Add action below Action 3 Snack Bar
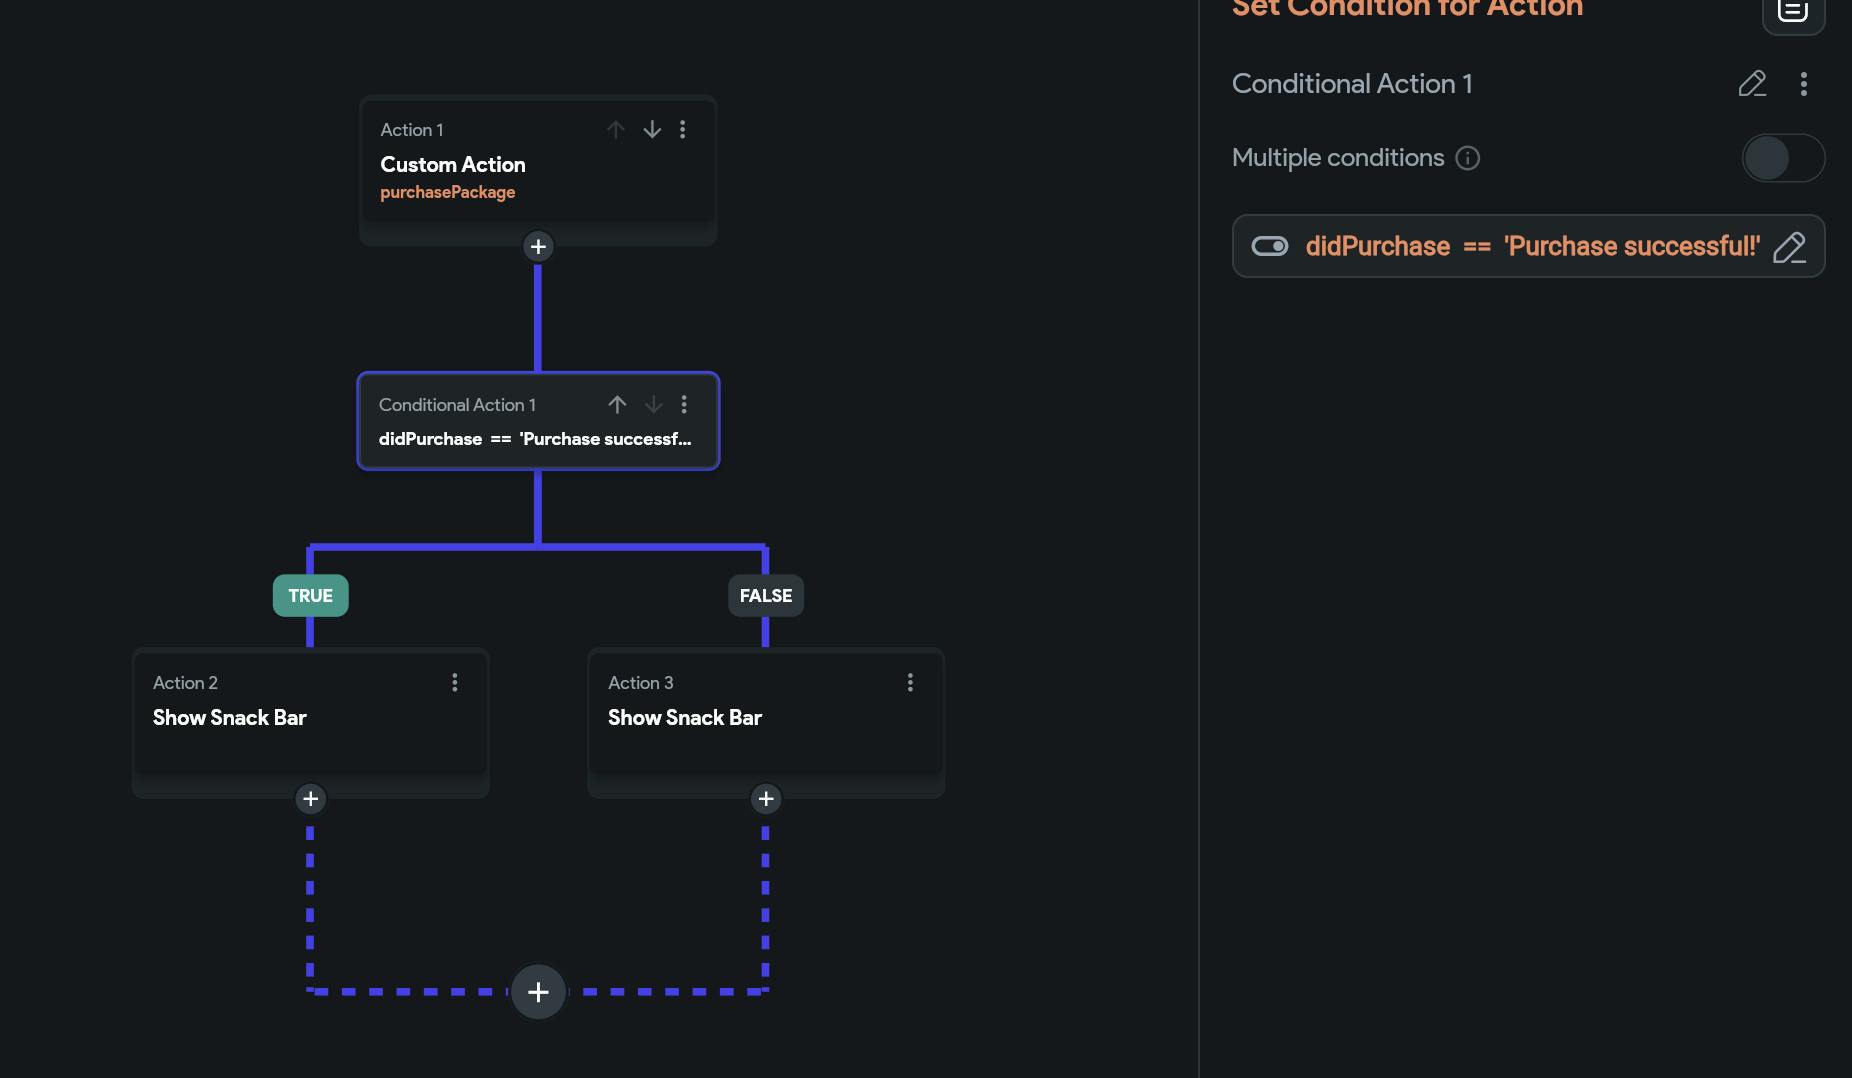This screenshot has width=1852, height=1078. click(766, 799)
